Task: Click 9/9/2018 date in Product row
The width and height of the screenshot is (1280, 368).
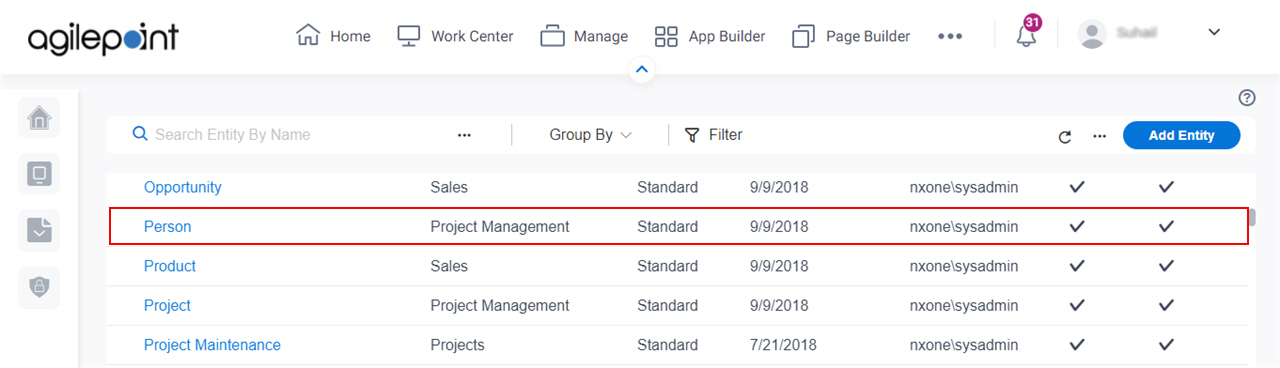Action: [778, 266]
